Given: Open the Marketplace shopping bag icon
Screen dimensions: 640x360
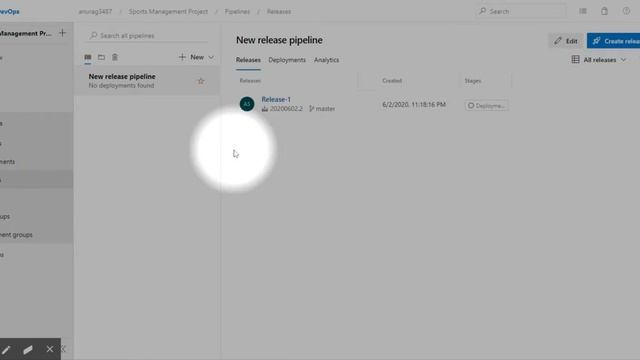Looking at the screenshot, I should click(x=604, y=11).
